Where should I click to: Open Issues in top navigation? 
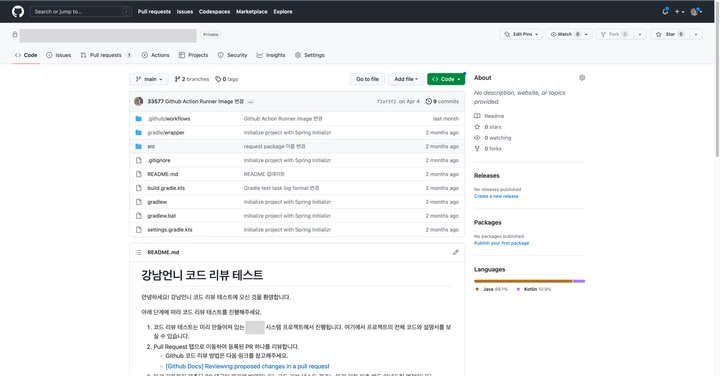185,11
